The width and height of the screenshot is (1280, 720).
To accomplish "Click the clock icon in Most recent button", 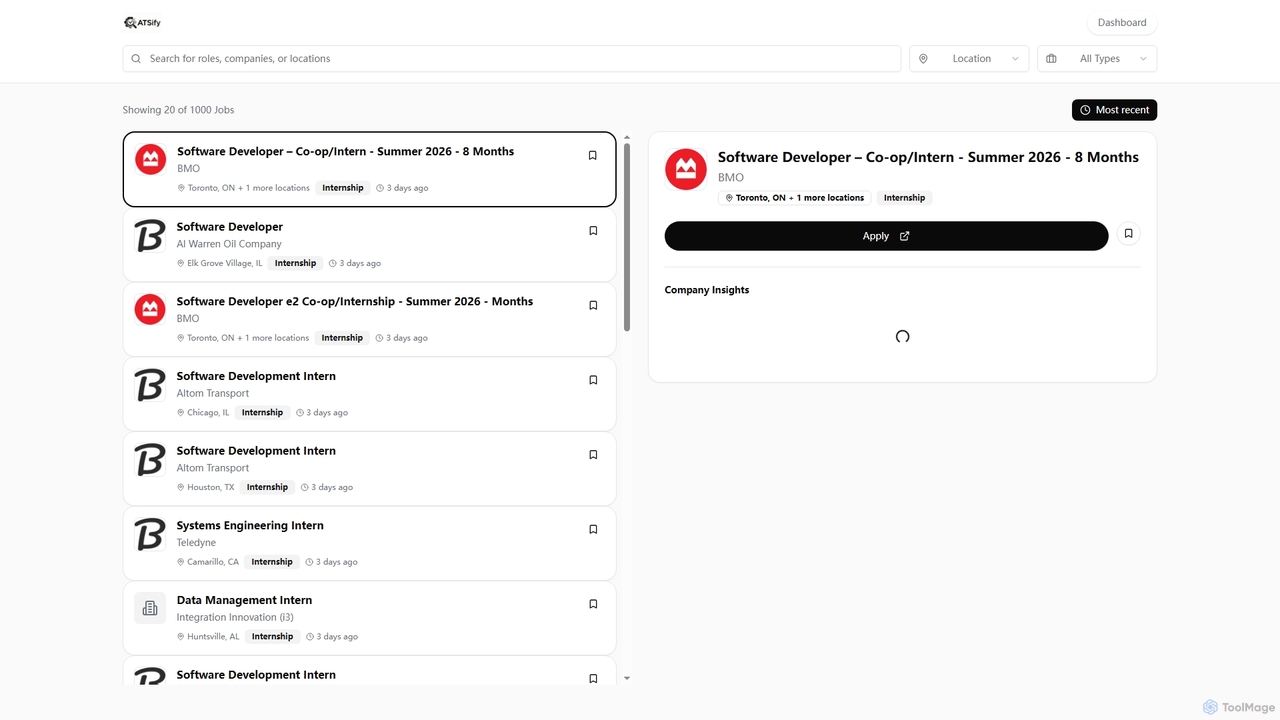I will (1085, 110).
